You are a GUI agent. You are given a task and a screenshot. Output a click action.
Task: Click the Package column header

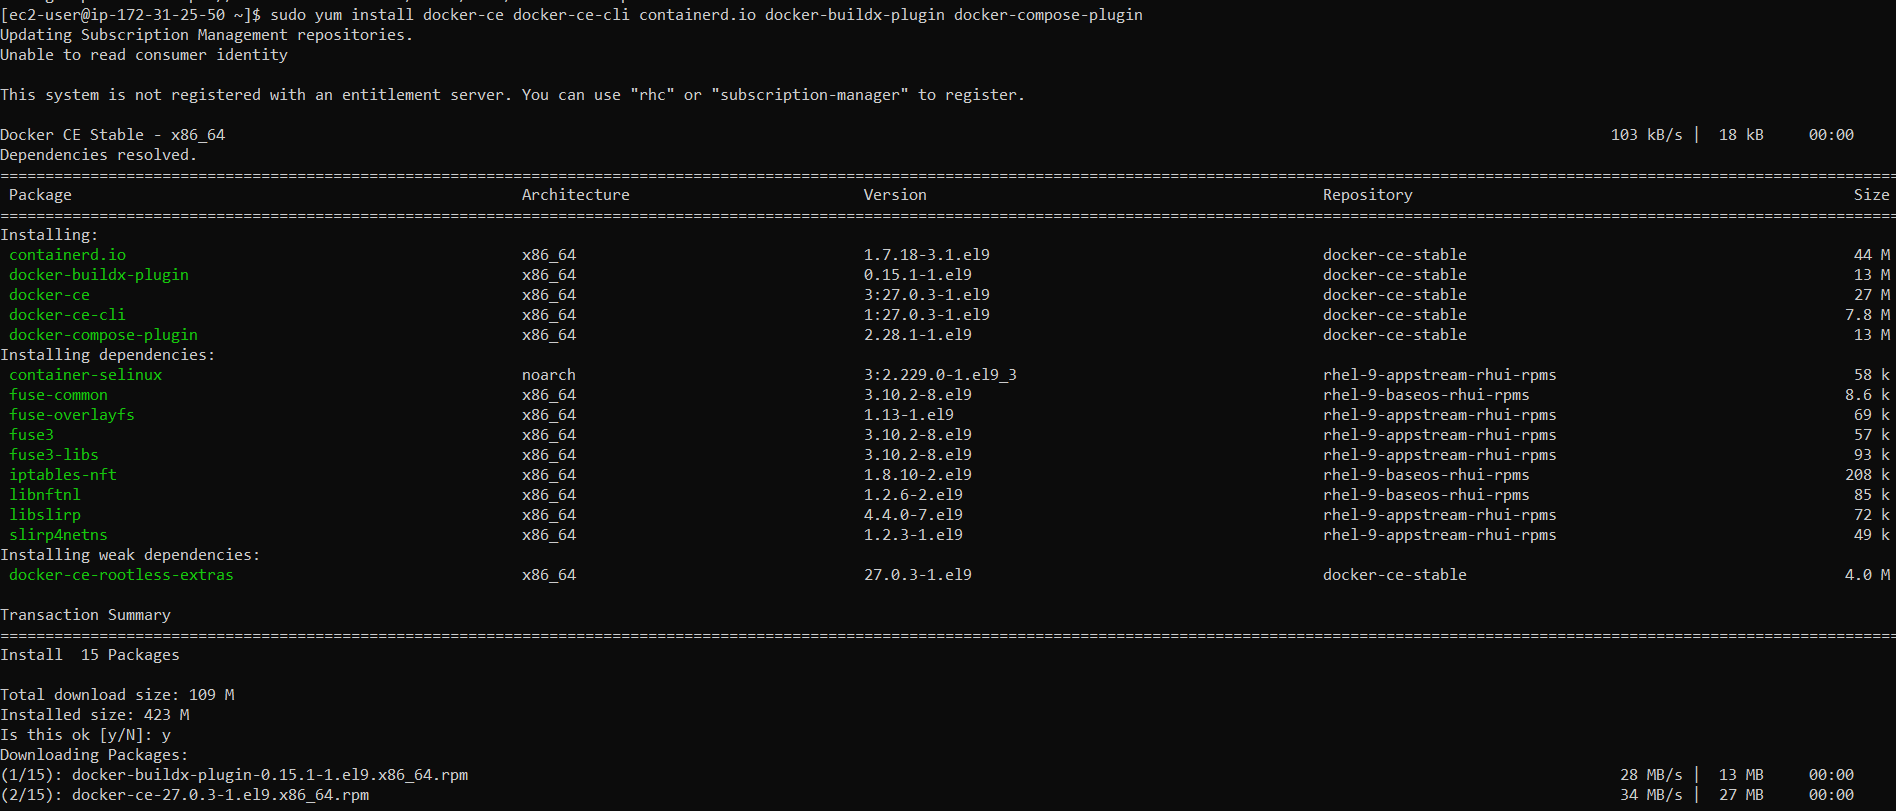point(40,195)
